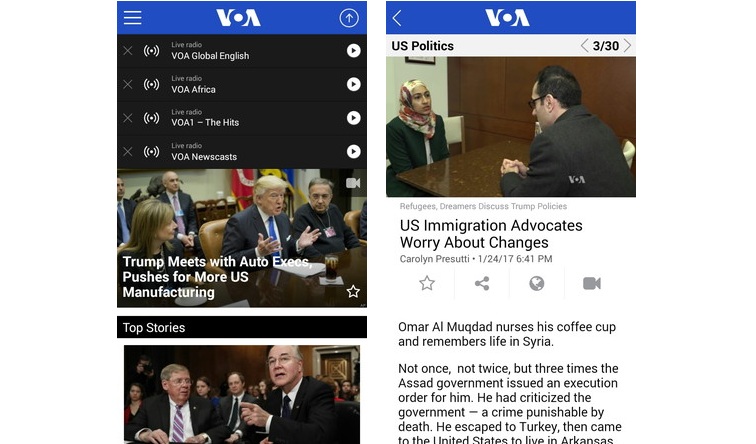Screen dimensions: 756x444
Task: Star the US Immigration Advocates article
Action: point(427,283)
